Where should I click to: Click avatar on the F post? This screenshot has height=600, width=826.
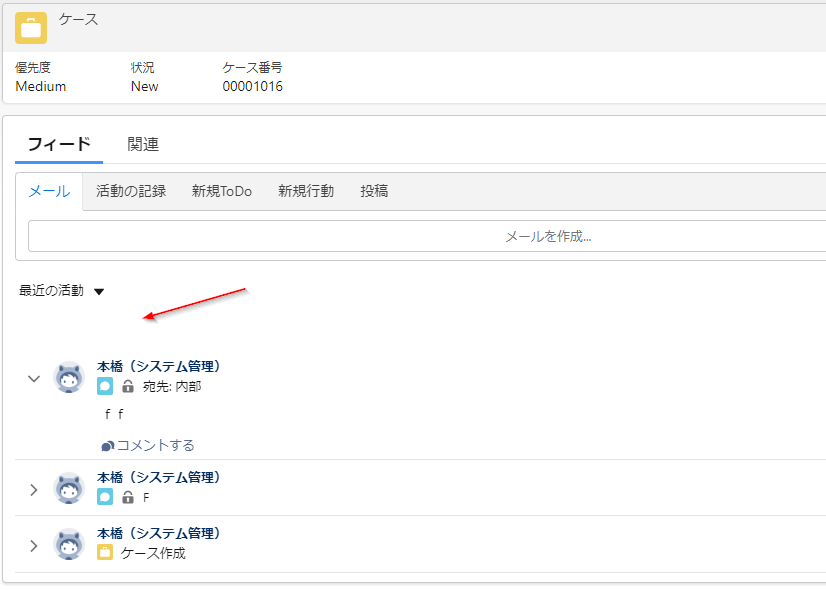(x=69, y=489)
